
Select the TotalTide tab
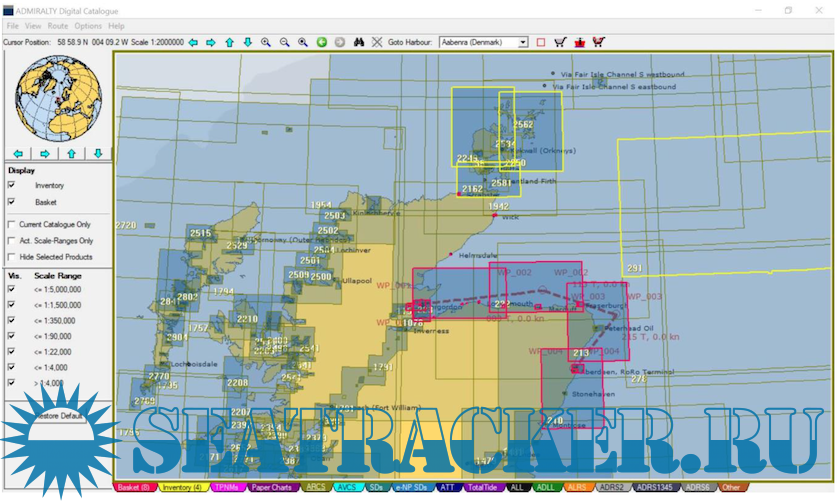point(484,488)
